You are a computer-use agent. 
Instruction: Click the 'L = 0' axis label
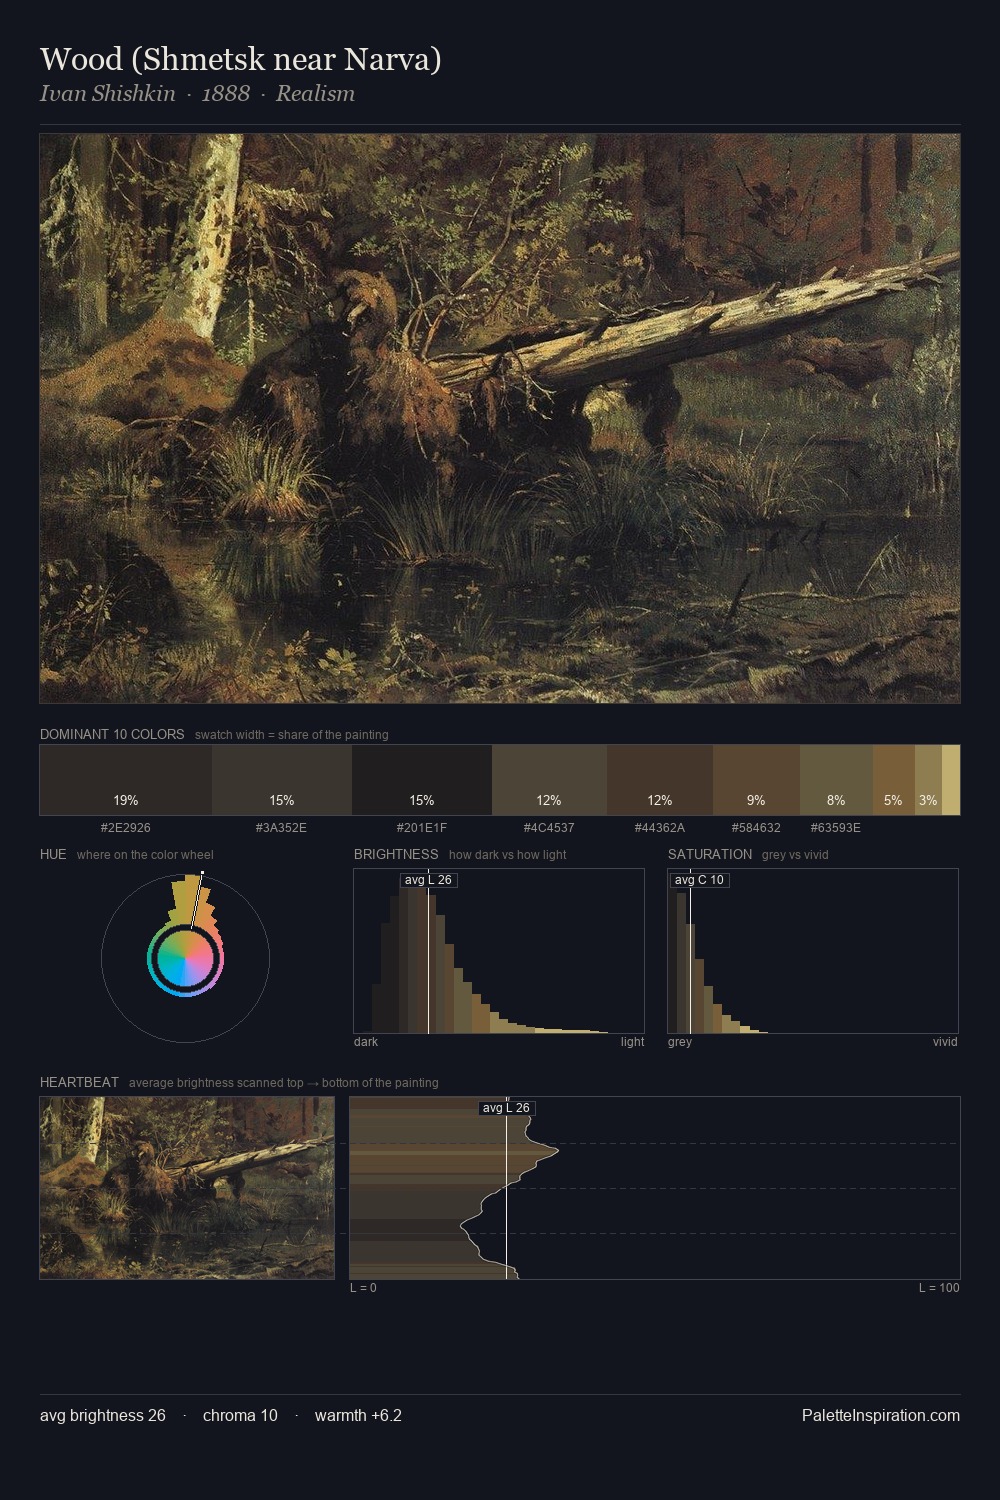(x=363, y=1288)
